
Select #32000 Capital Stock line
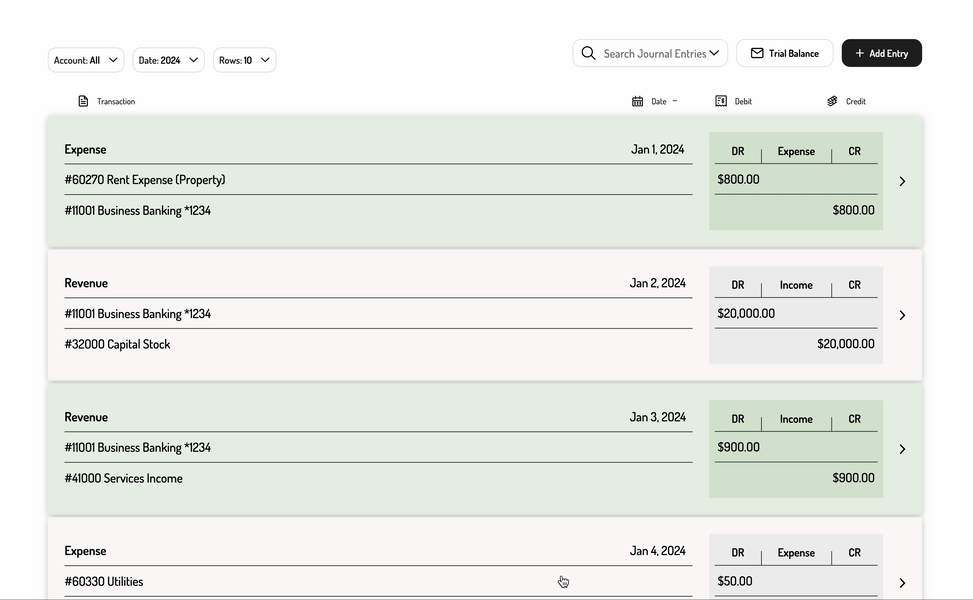(117, 344)
